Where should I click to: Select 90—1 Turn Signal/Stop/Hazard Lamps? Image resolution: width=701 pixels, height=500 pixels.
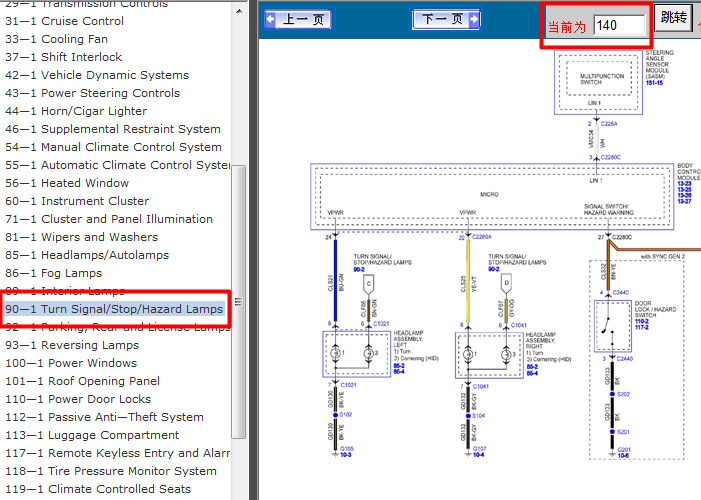pyautogui.click(x=114, y=309)
